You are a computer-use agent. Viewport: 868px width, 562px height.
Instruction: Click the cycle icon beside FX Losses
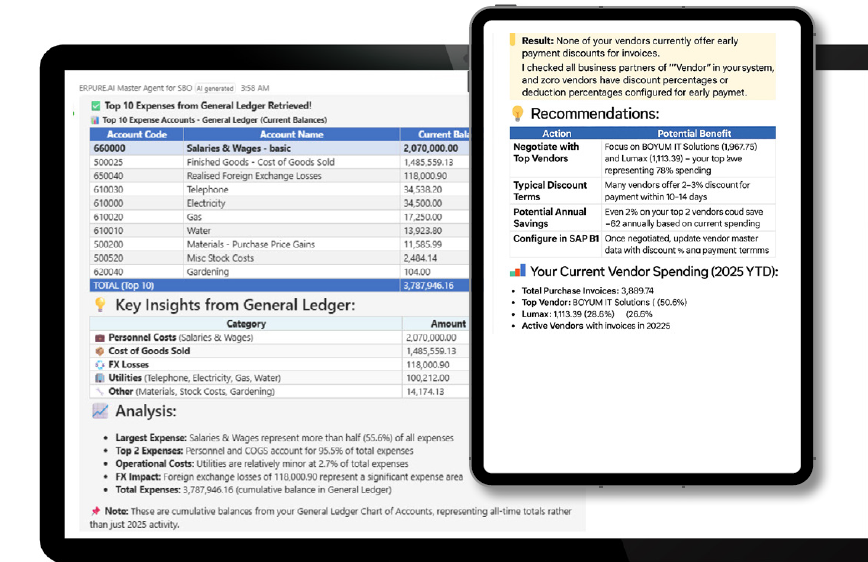pos(100,365)
